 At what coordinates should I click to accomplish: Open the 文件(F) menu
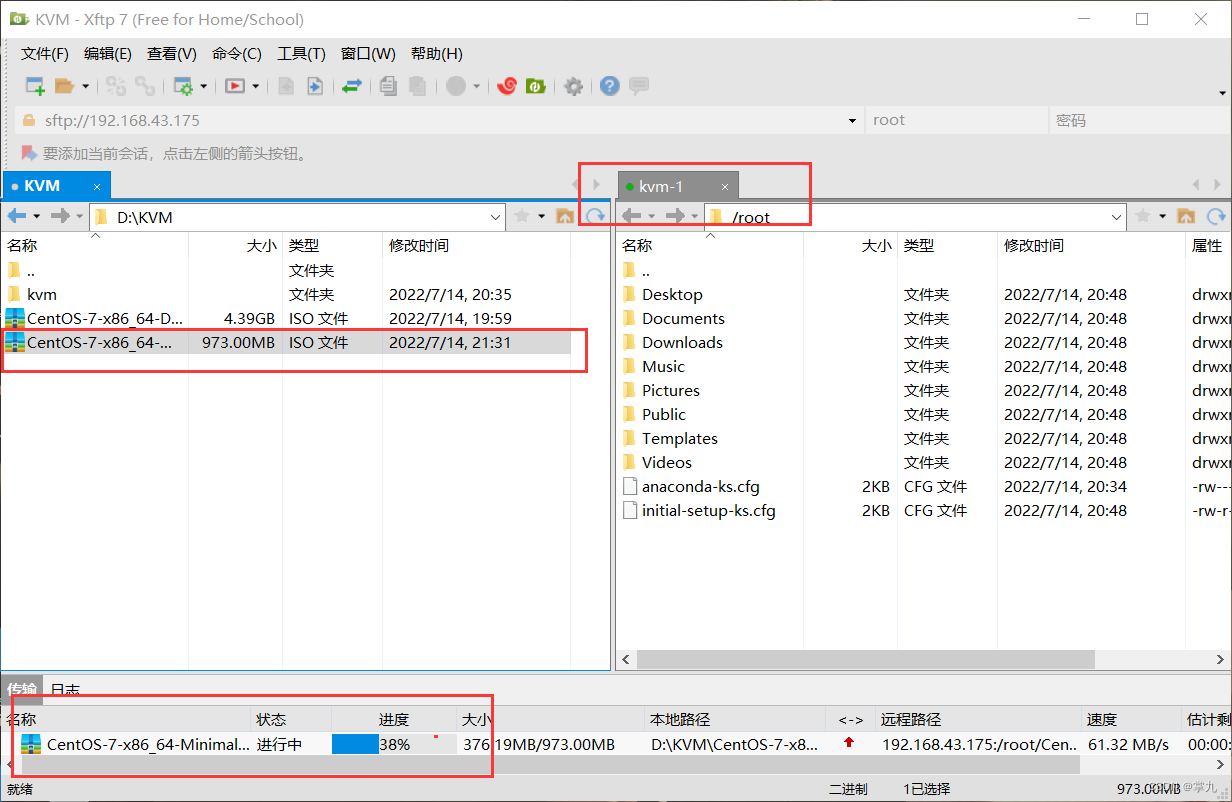click(x=45, y=54)
